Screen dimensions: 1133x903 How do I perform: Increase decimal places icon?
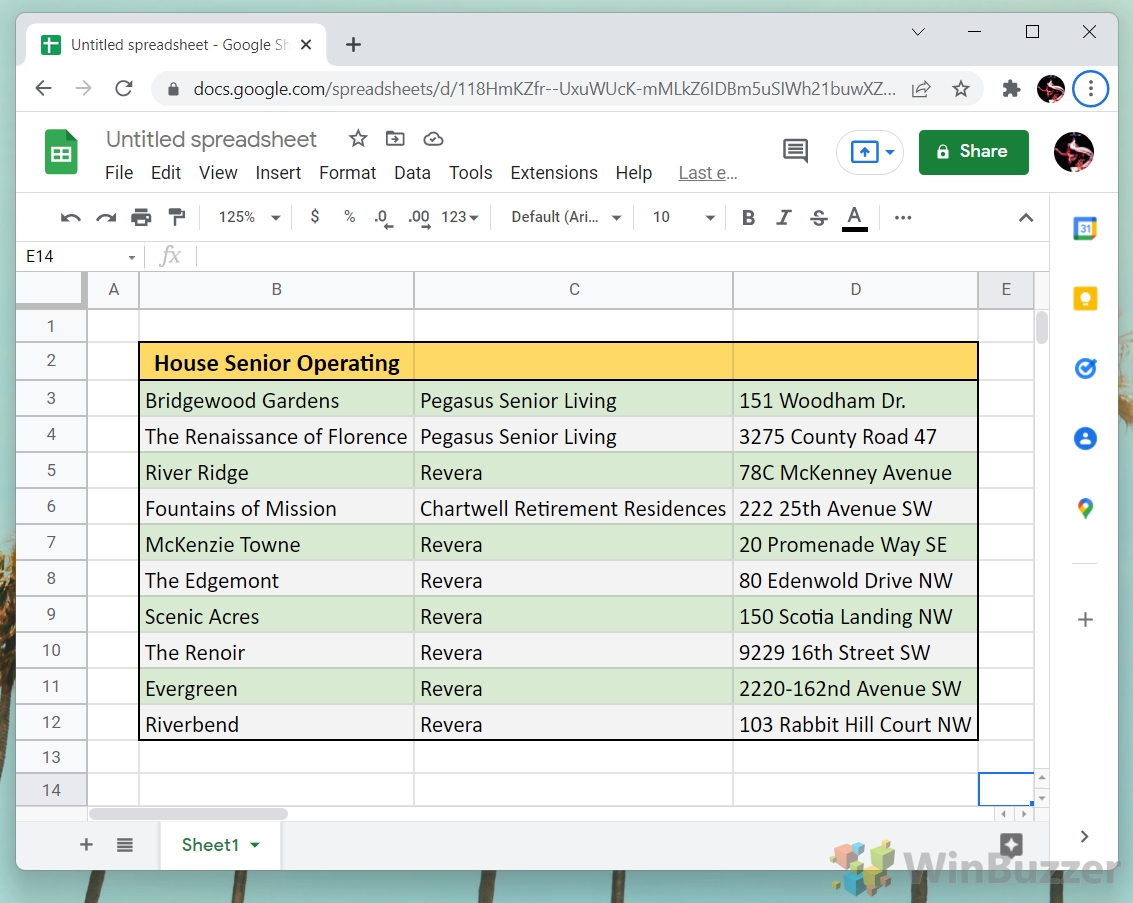[x=419, y=217]
